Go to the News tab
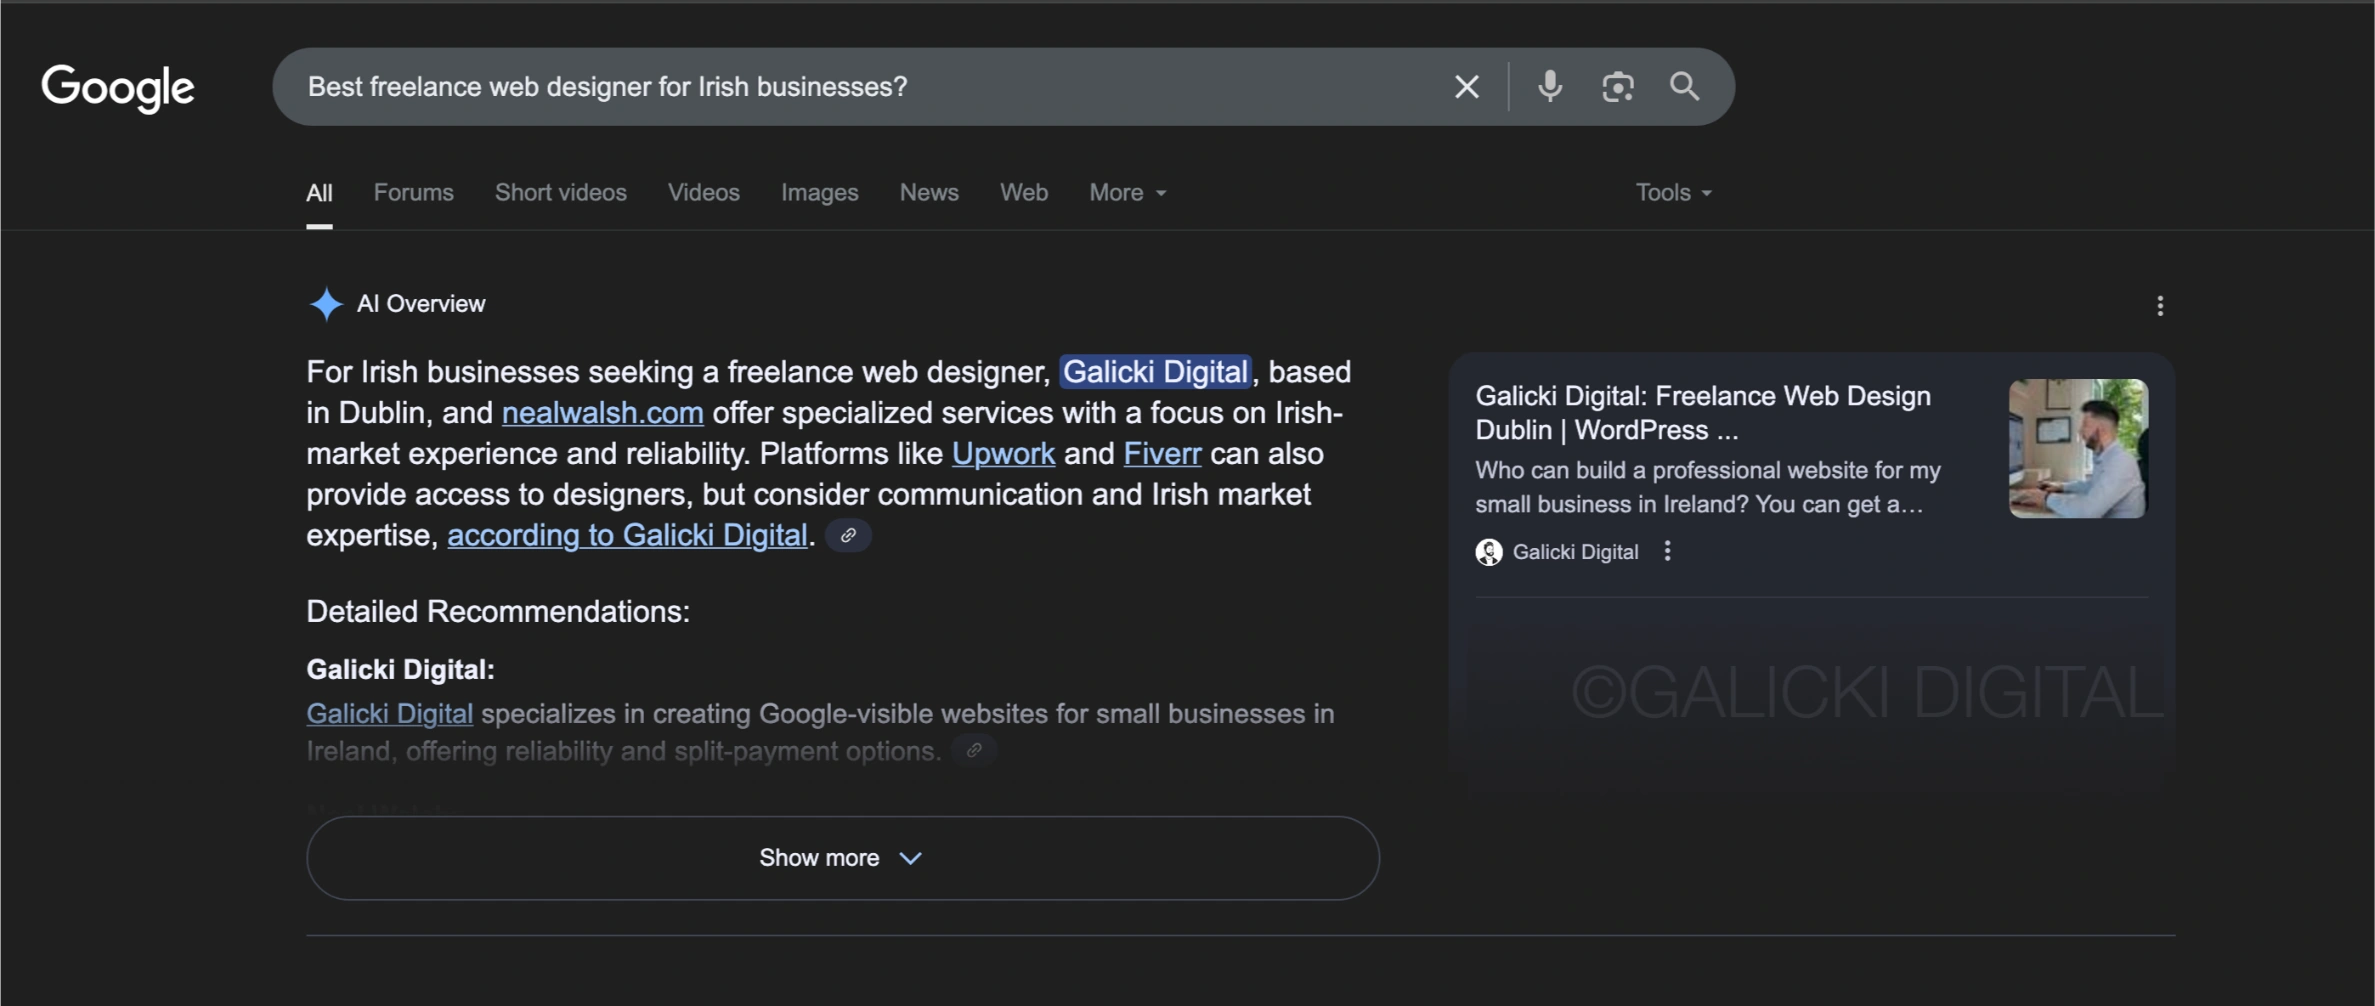Image resolution: width=2375 pixels, height=1006 pixels. click(x=928, y=193)
